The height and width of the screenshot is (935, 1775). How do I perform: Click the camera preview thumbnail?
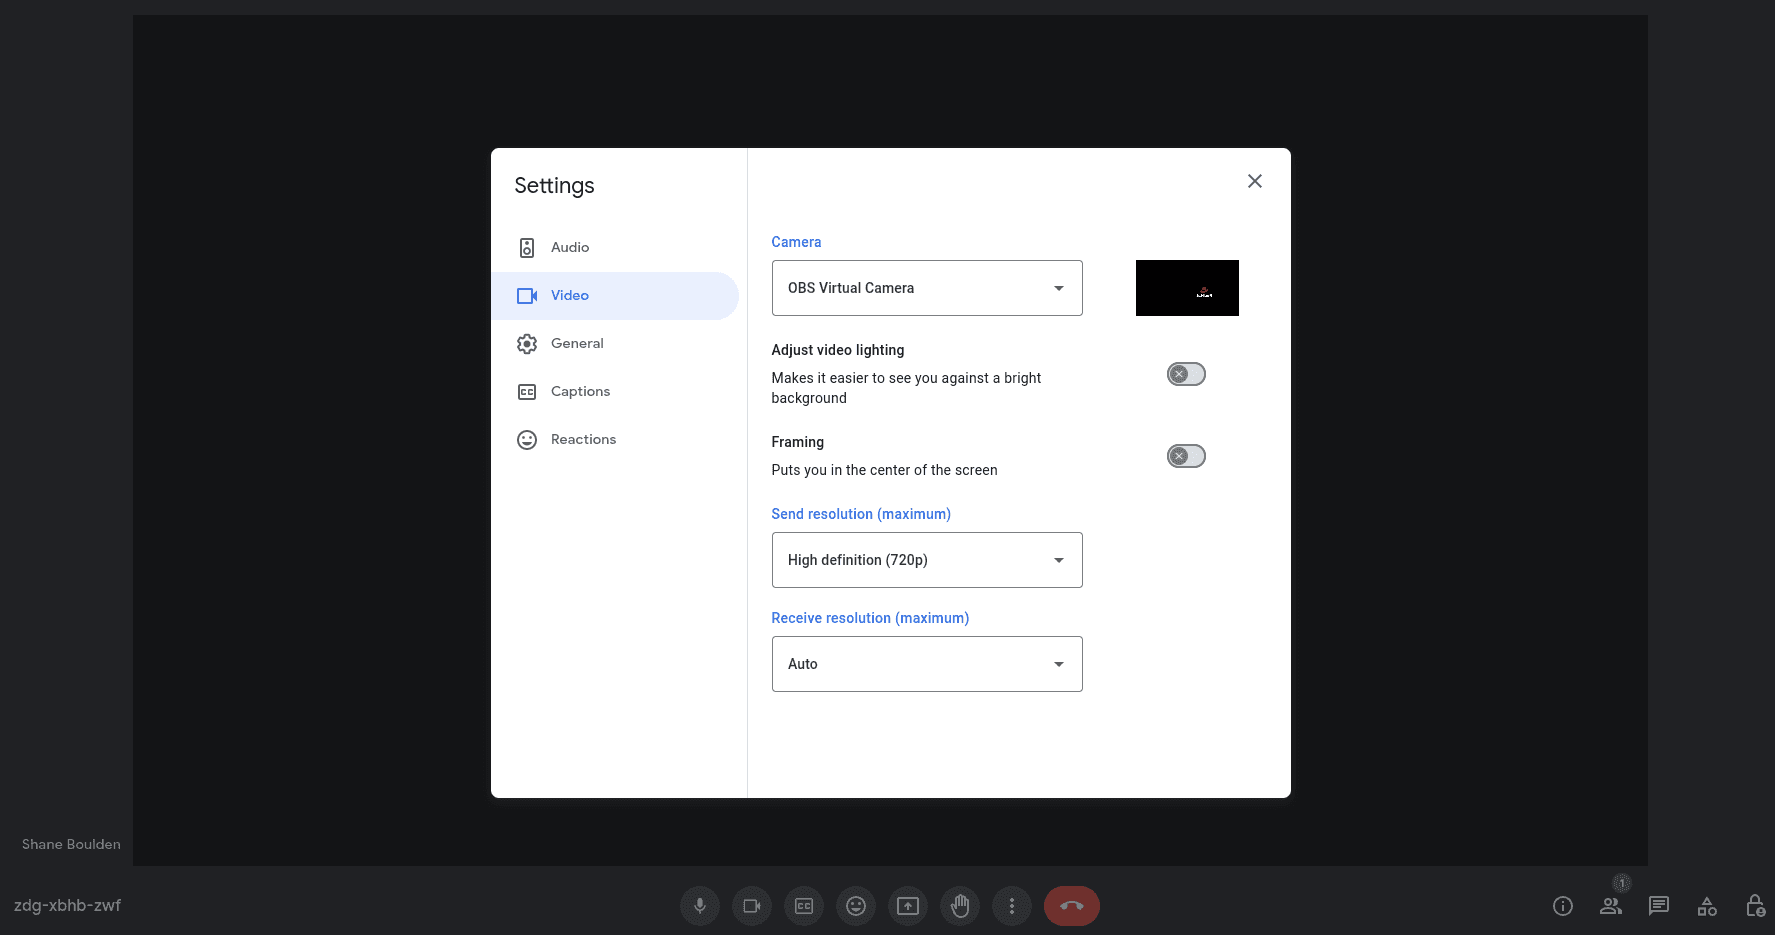click(1187, 288)
